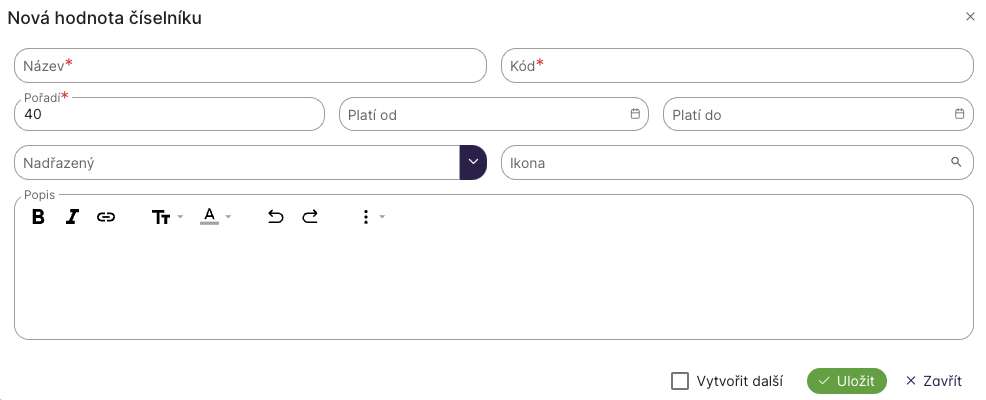Enable the Vytvořit další checkbox
The width and height of the screenshot is (986, 400).
click(x=680, y=381)
